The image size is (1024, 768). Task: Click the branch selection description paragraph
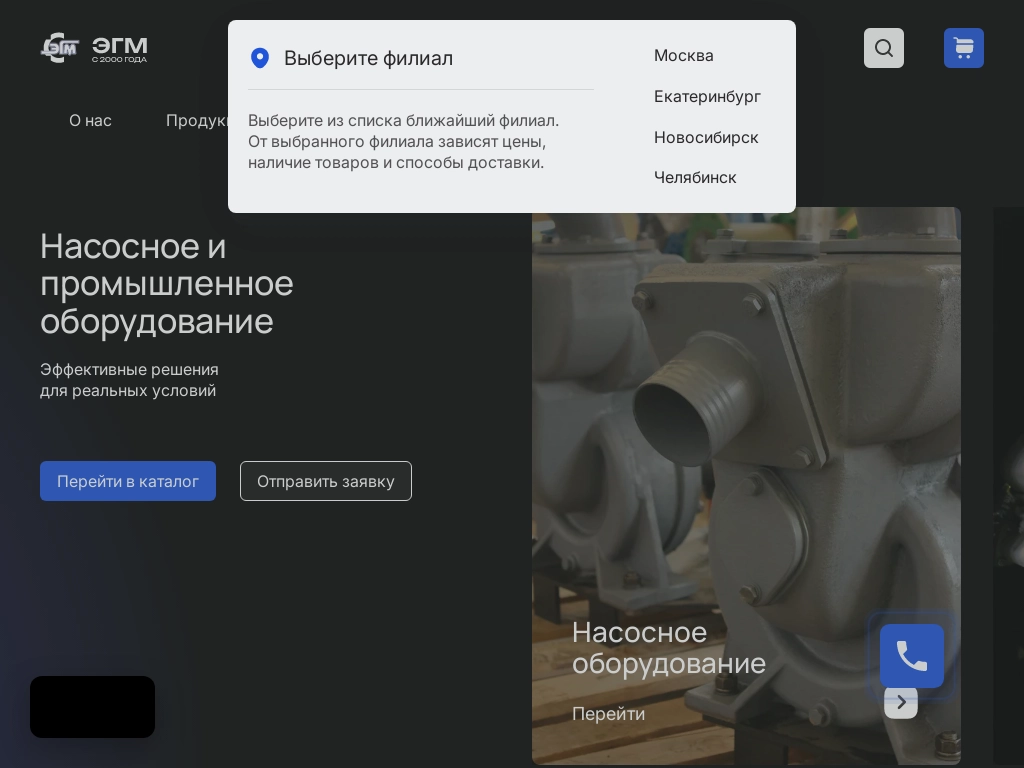[x=404, y=142]
